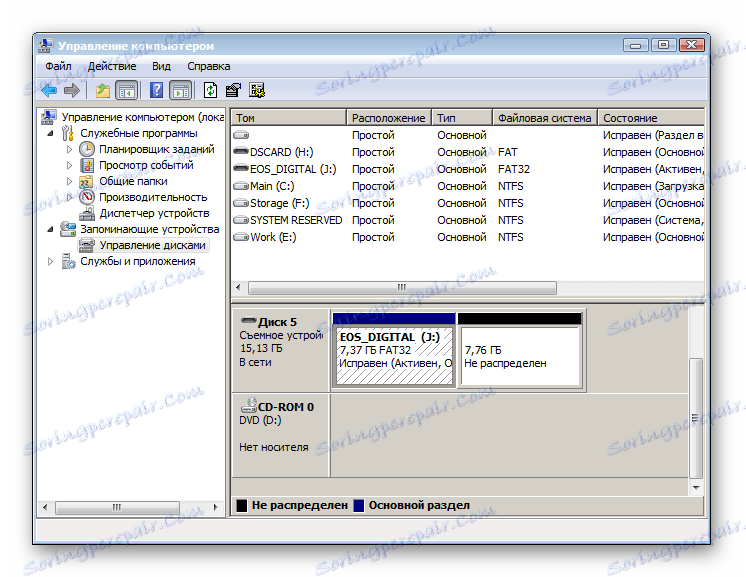746x577 pixels.
Task: Expand the Производительность tree node
Action: pyautogui.click(x=69, y=197)
